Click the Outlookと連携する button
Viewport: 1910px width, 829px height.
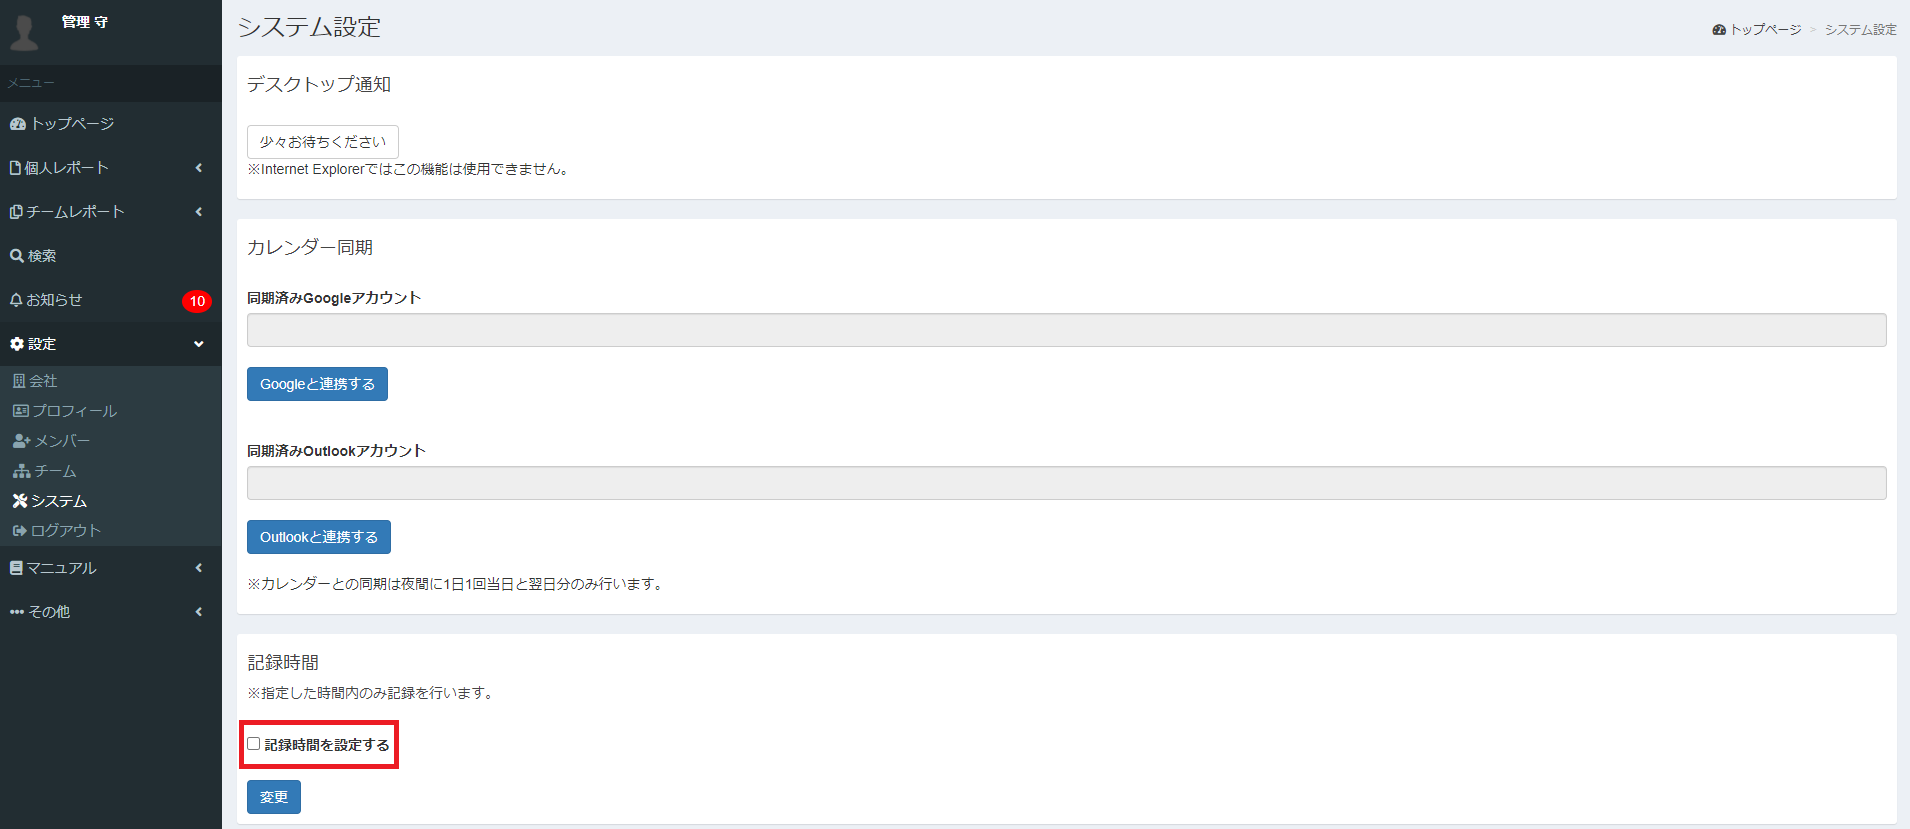(319, 537)
